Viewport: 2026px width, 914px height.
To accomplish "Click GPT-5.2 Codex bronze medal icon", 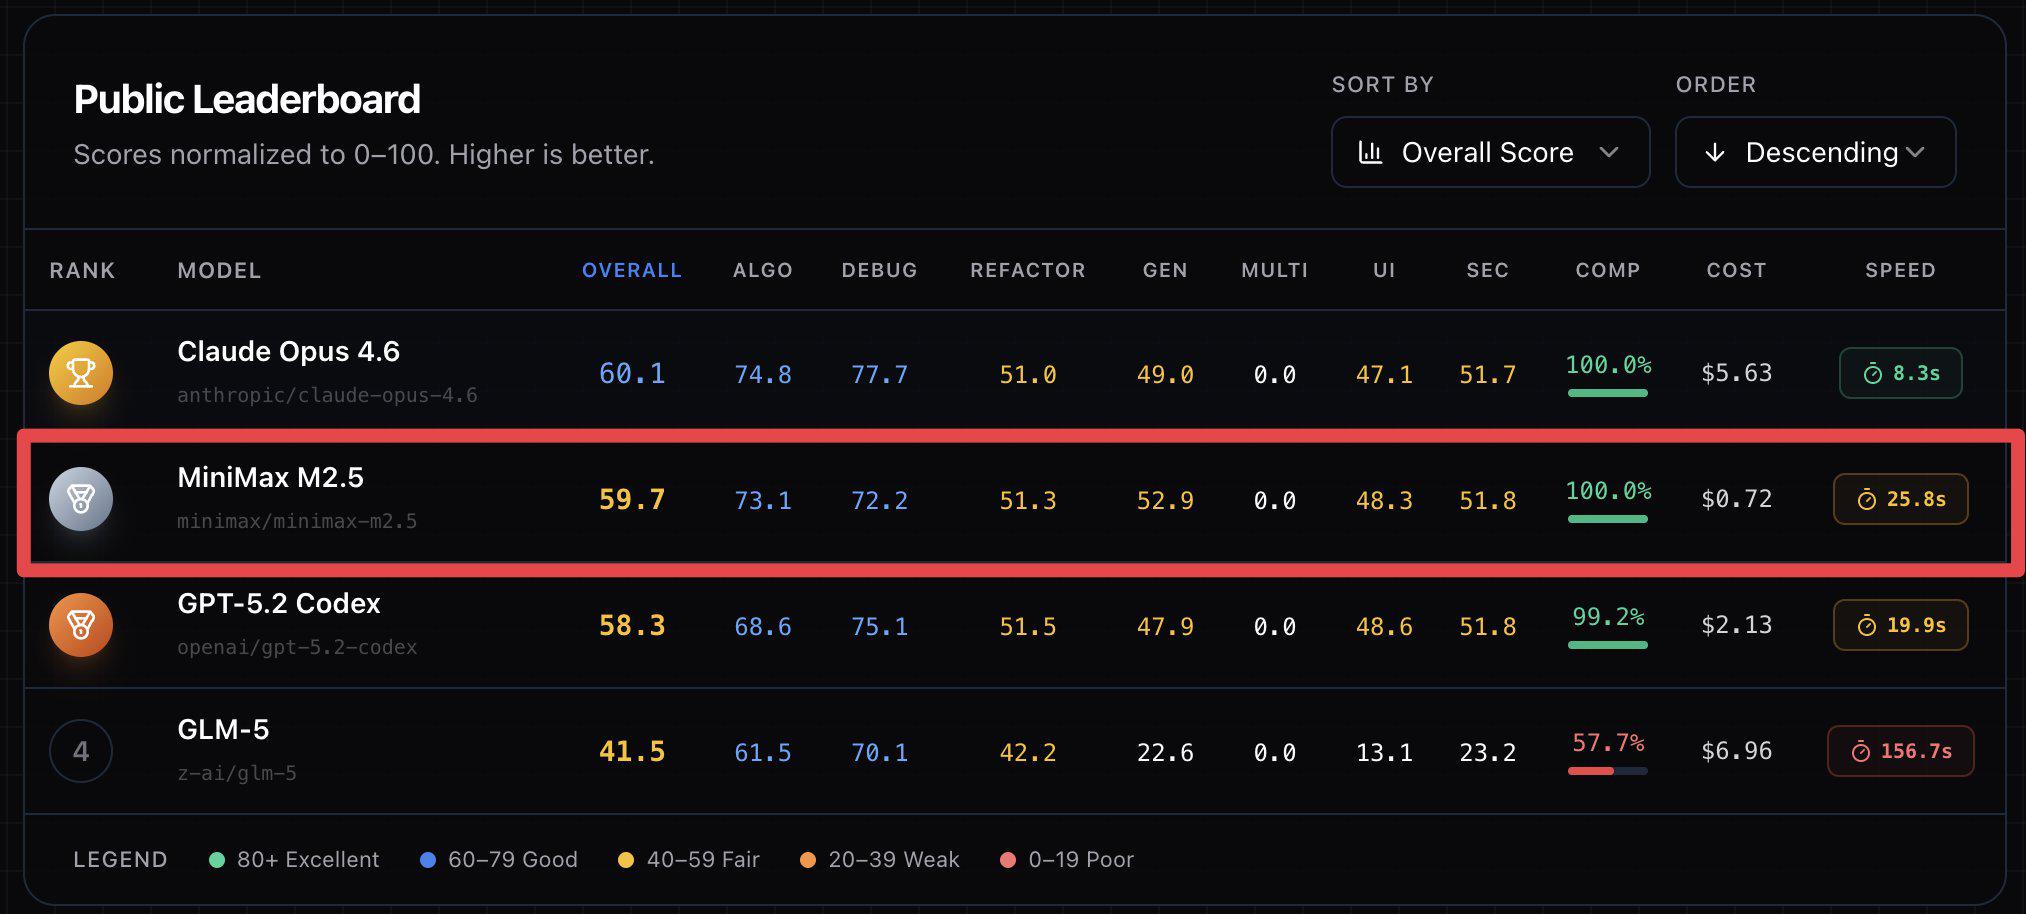I will click(x=81, y=625).
